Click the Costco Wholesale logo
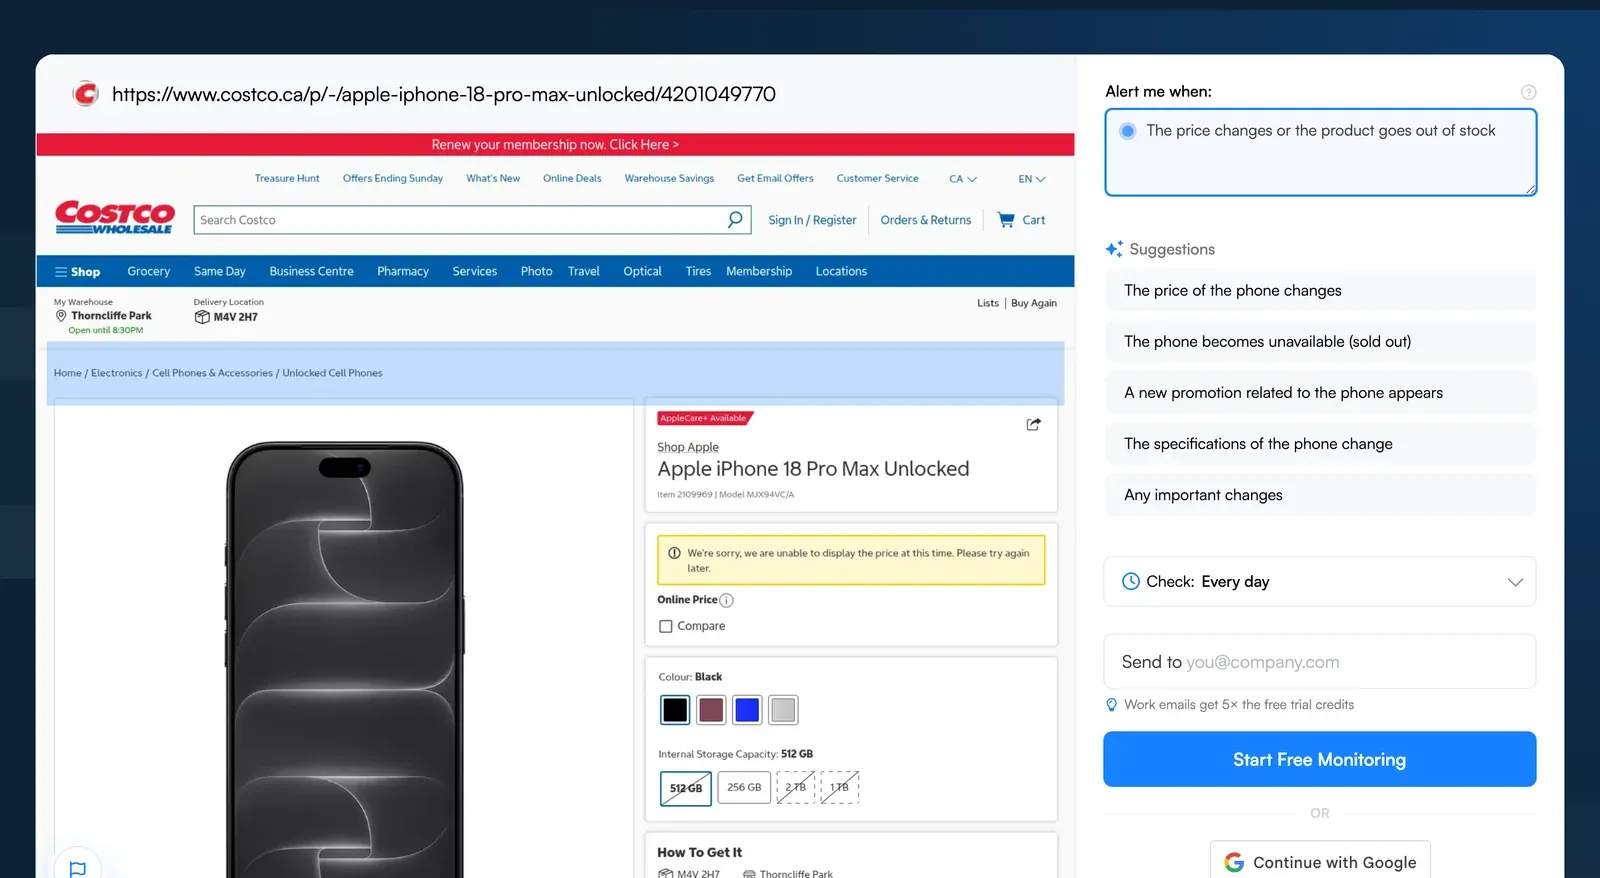The width and height of the screenshot is (1600, 878). pos(114,217)
